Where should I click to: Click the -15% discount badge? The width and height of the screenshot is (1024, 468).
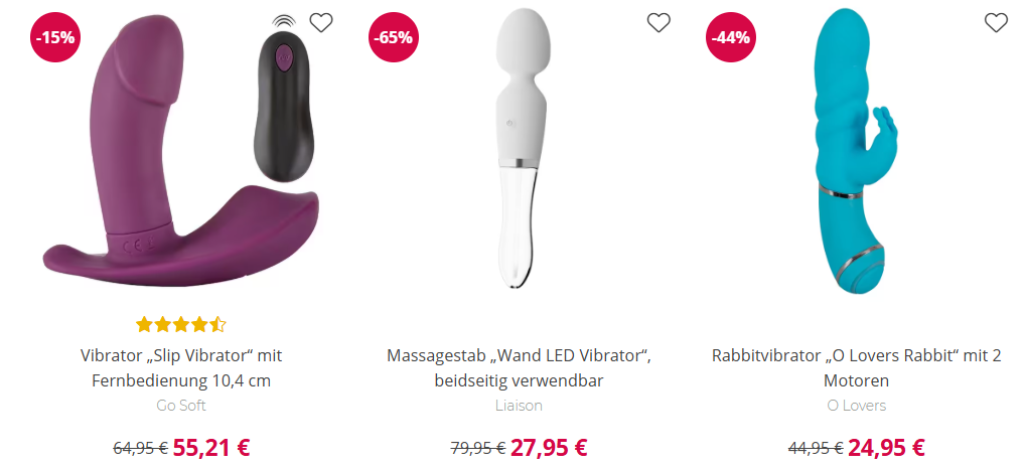(x=56, y=37)
